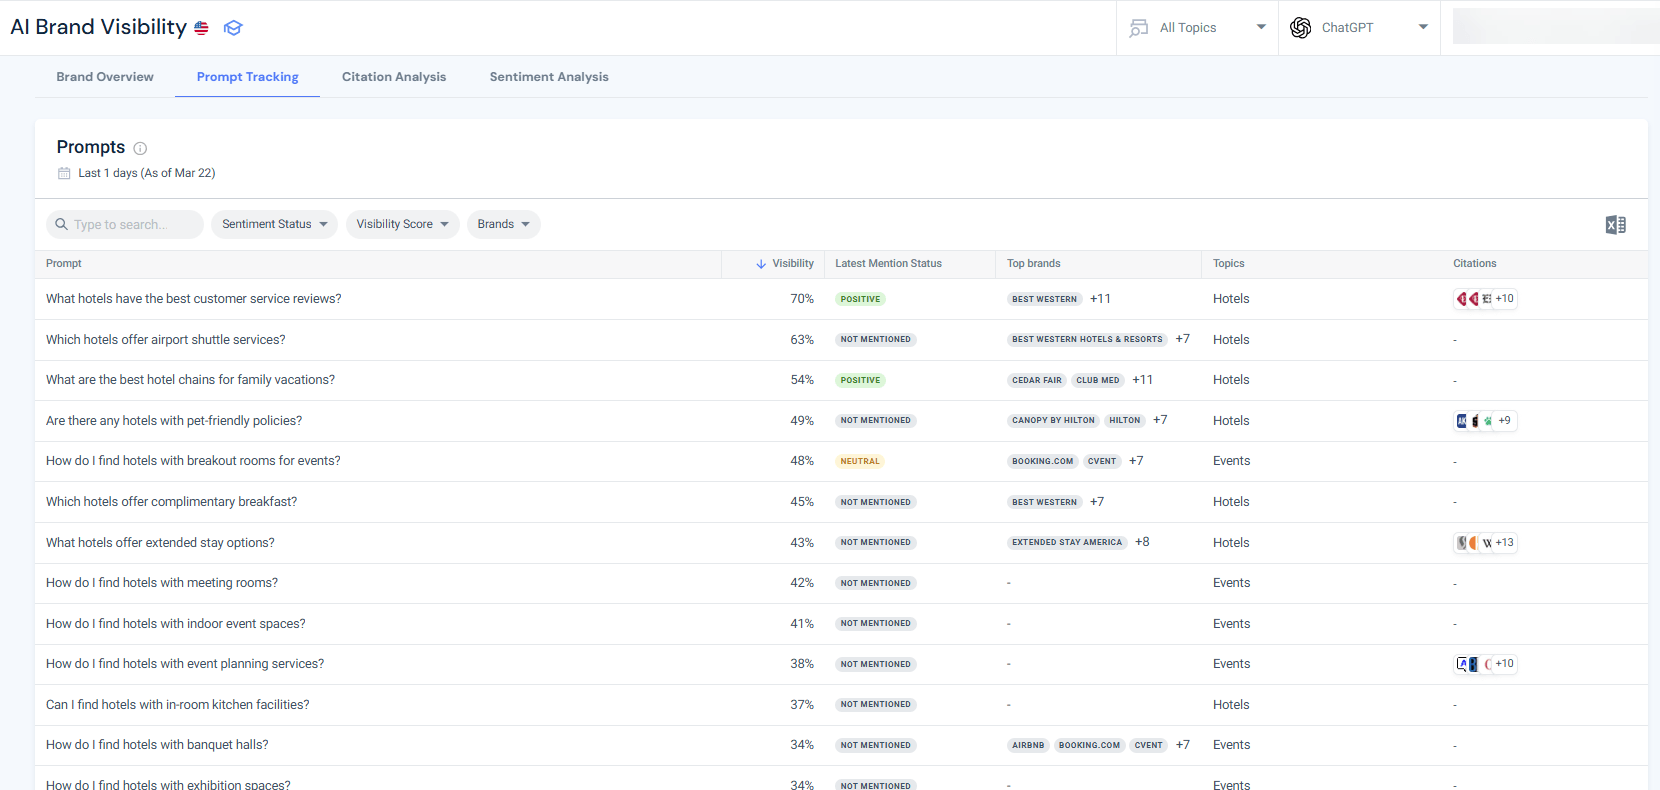
Task: Open citation icons for extended stay options row
Action: [x=1485, y=543]
